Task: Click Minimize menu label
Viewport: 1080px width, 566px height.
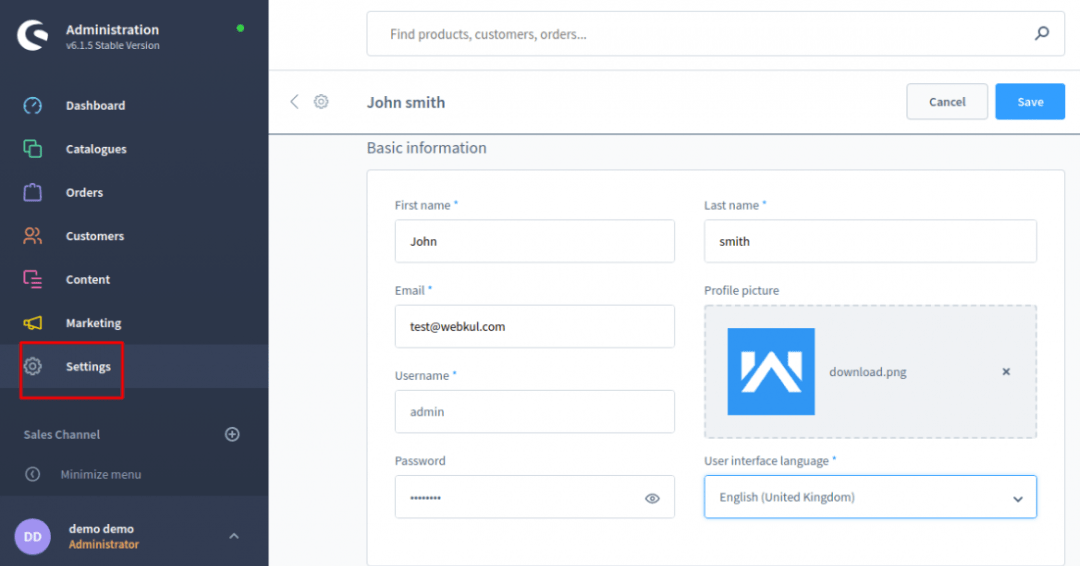Action: pos(101,474)
